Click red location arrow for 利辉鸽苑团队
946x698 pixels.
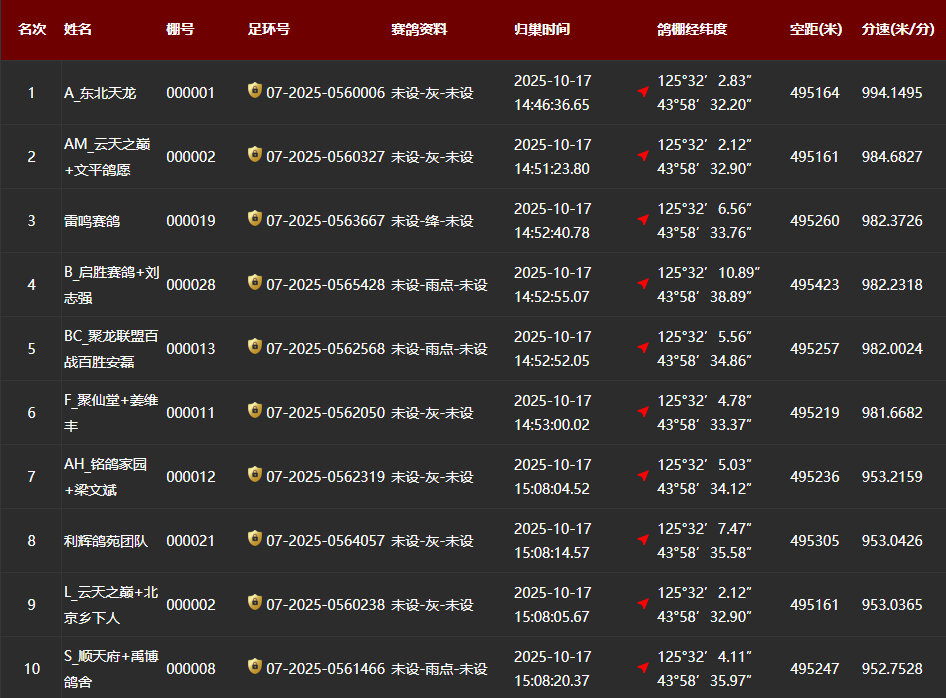click(x=643, y=540)
